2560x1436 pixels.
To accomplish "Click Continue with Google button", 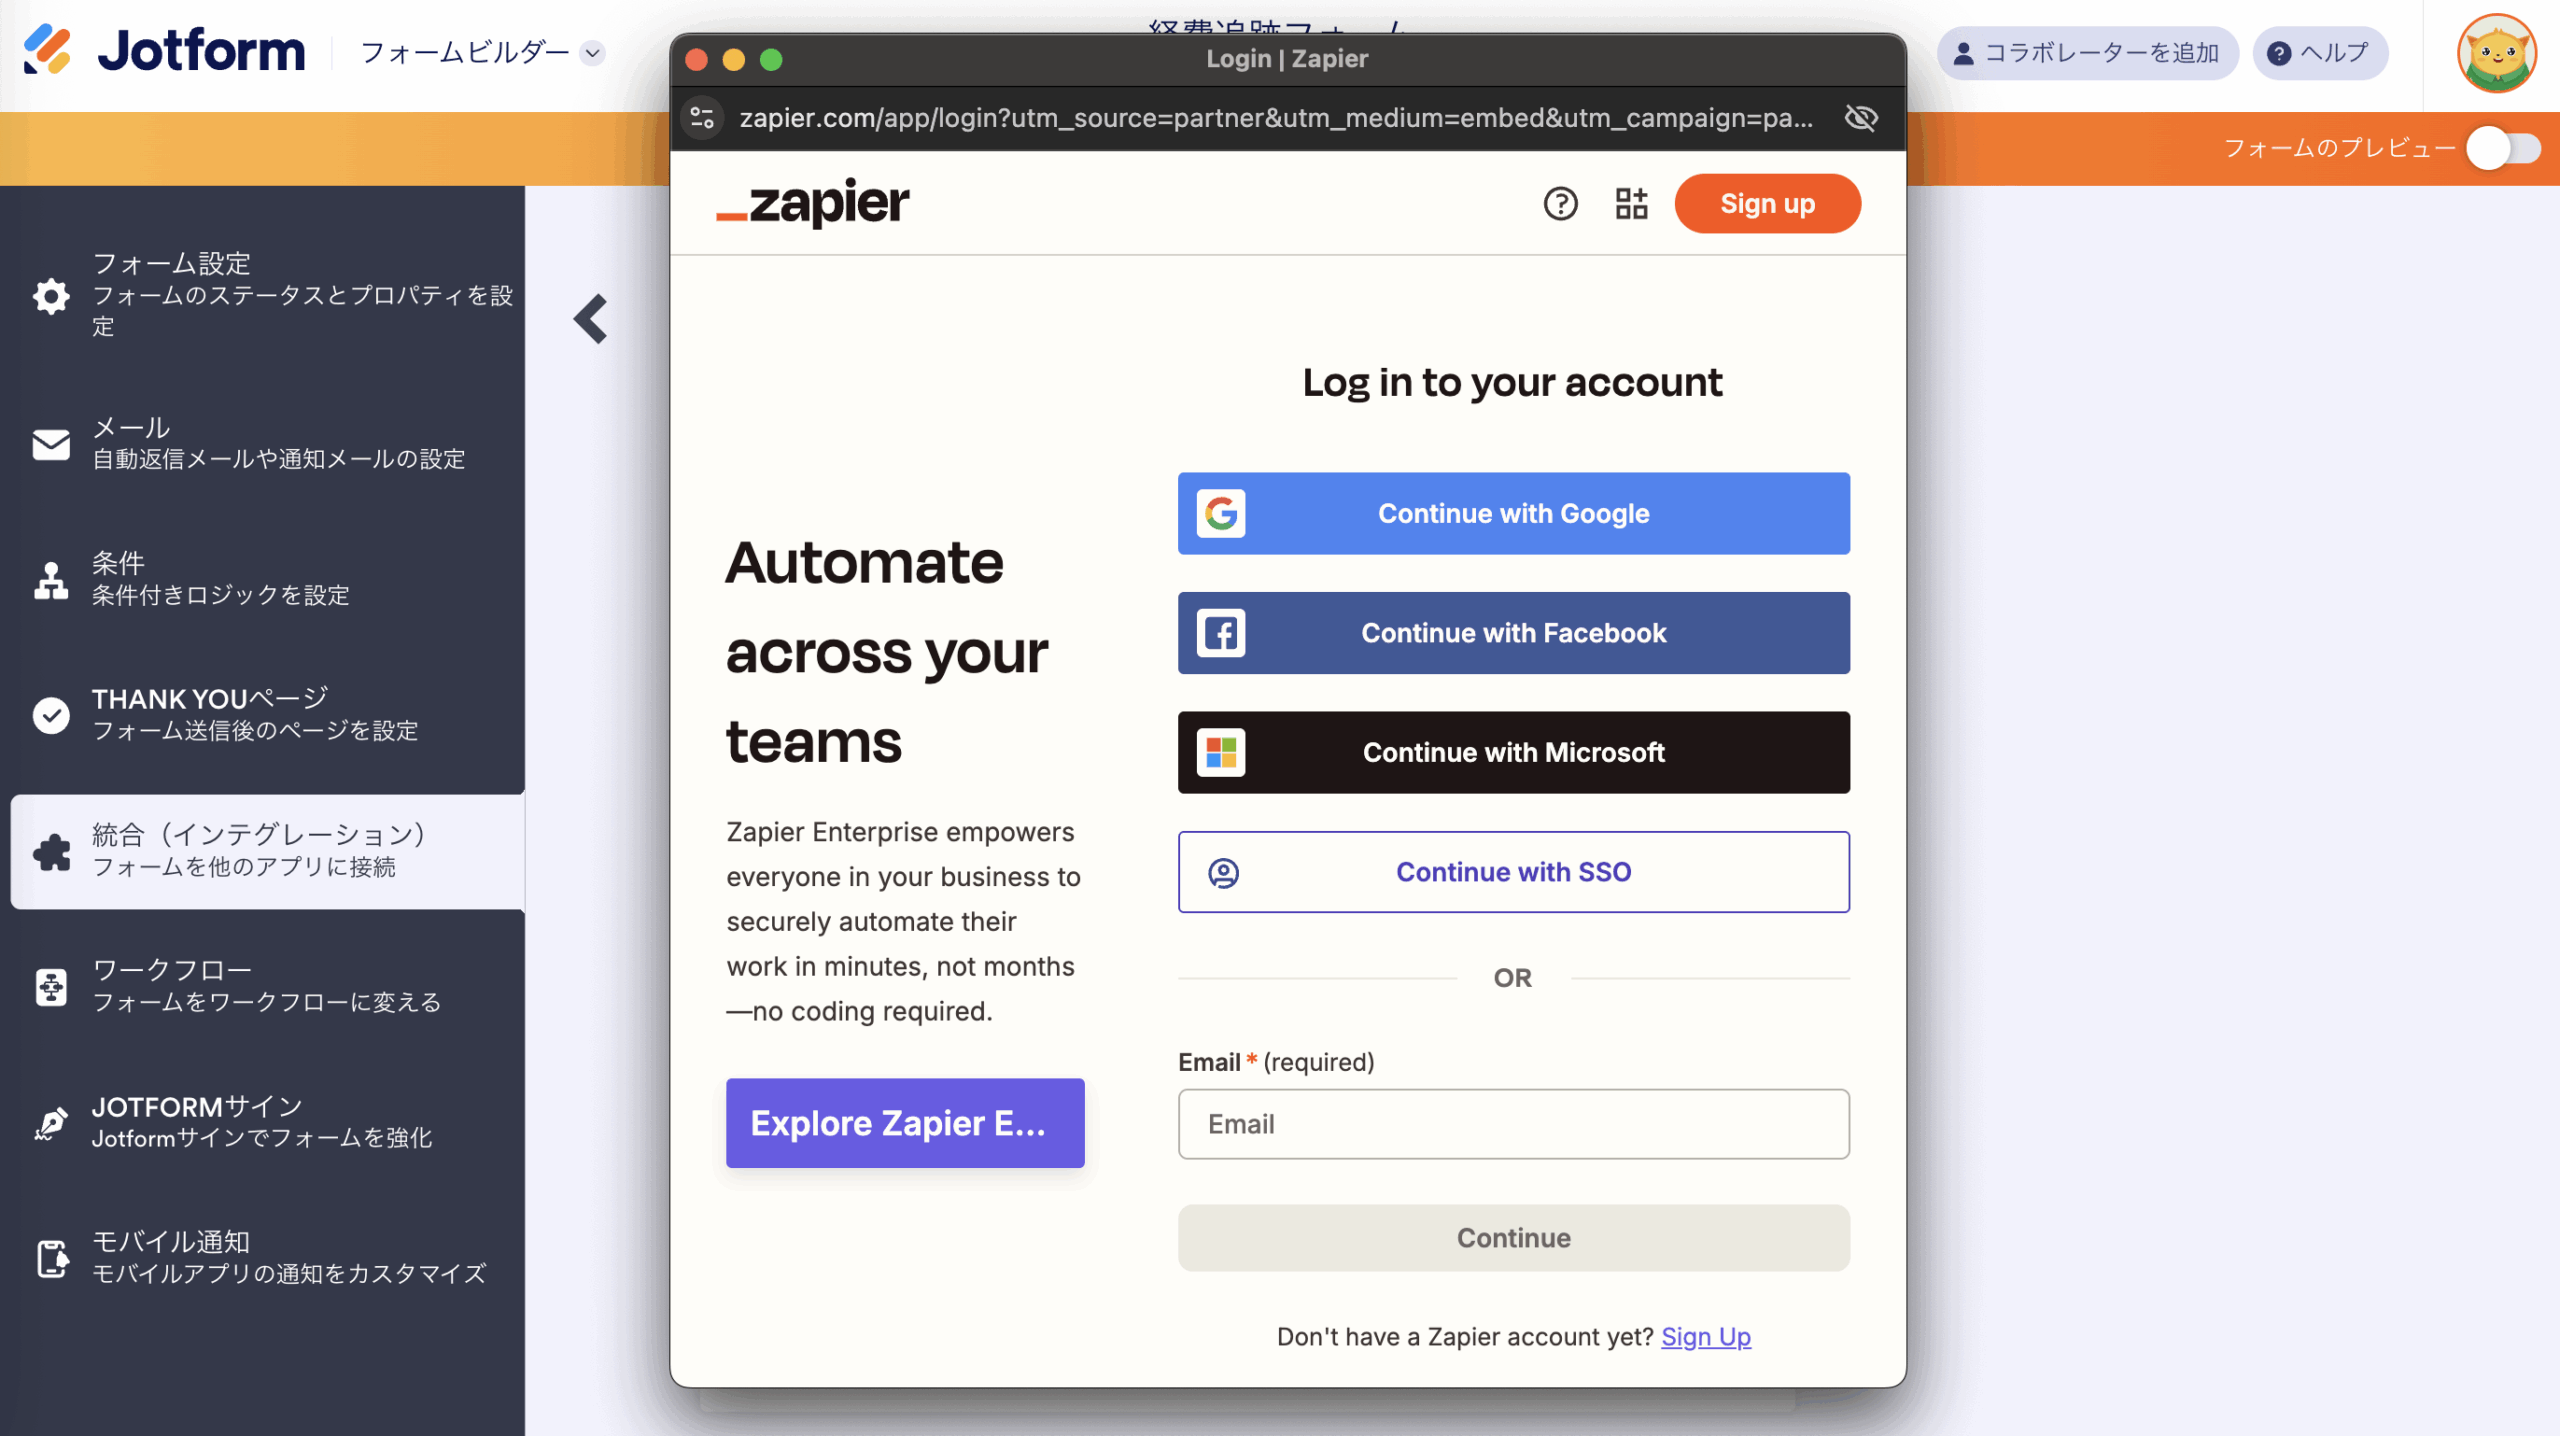I will coord(1513,513).
